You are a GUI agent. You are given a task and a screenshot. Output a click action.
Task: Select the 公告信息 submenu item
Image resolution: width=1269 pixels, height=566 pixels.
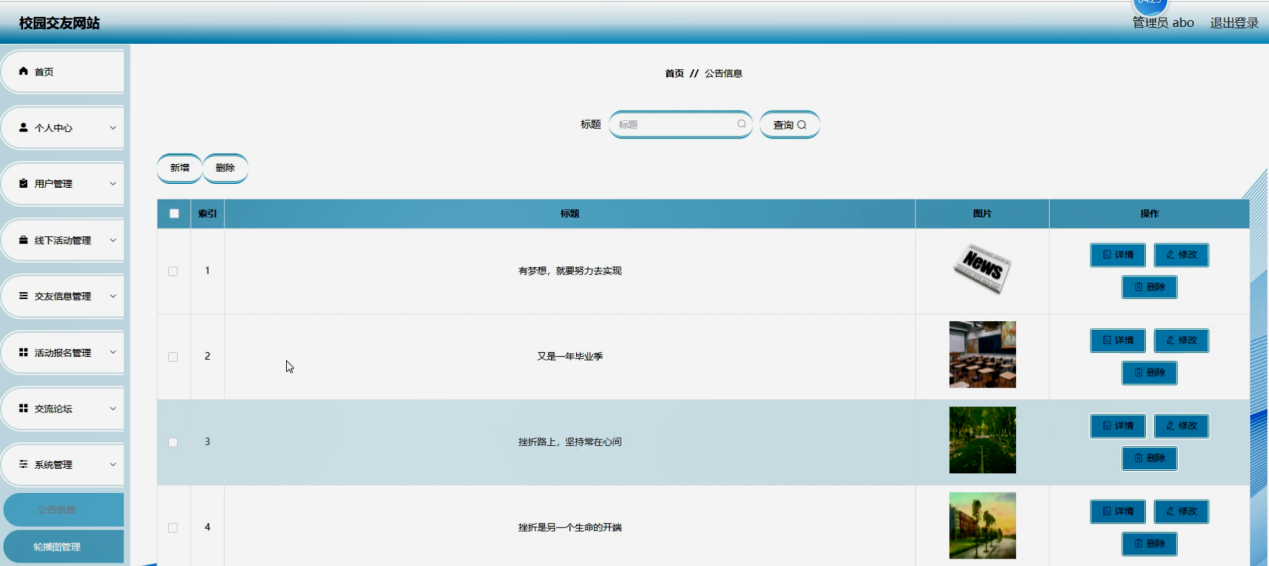point(64,509)
